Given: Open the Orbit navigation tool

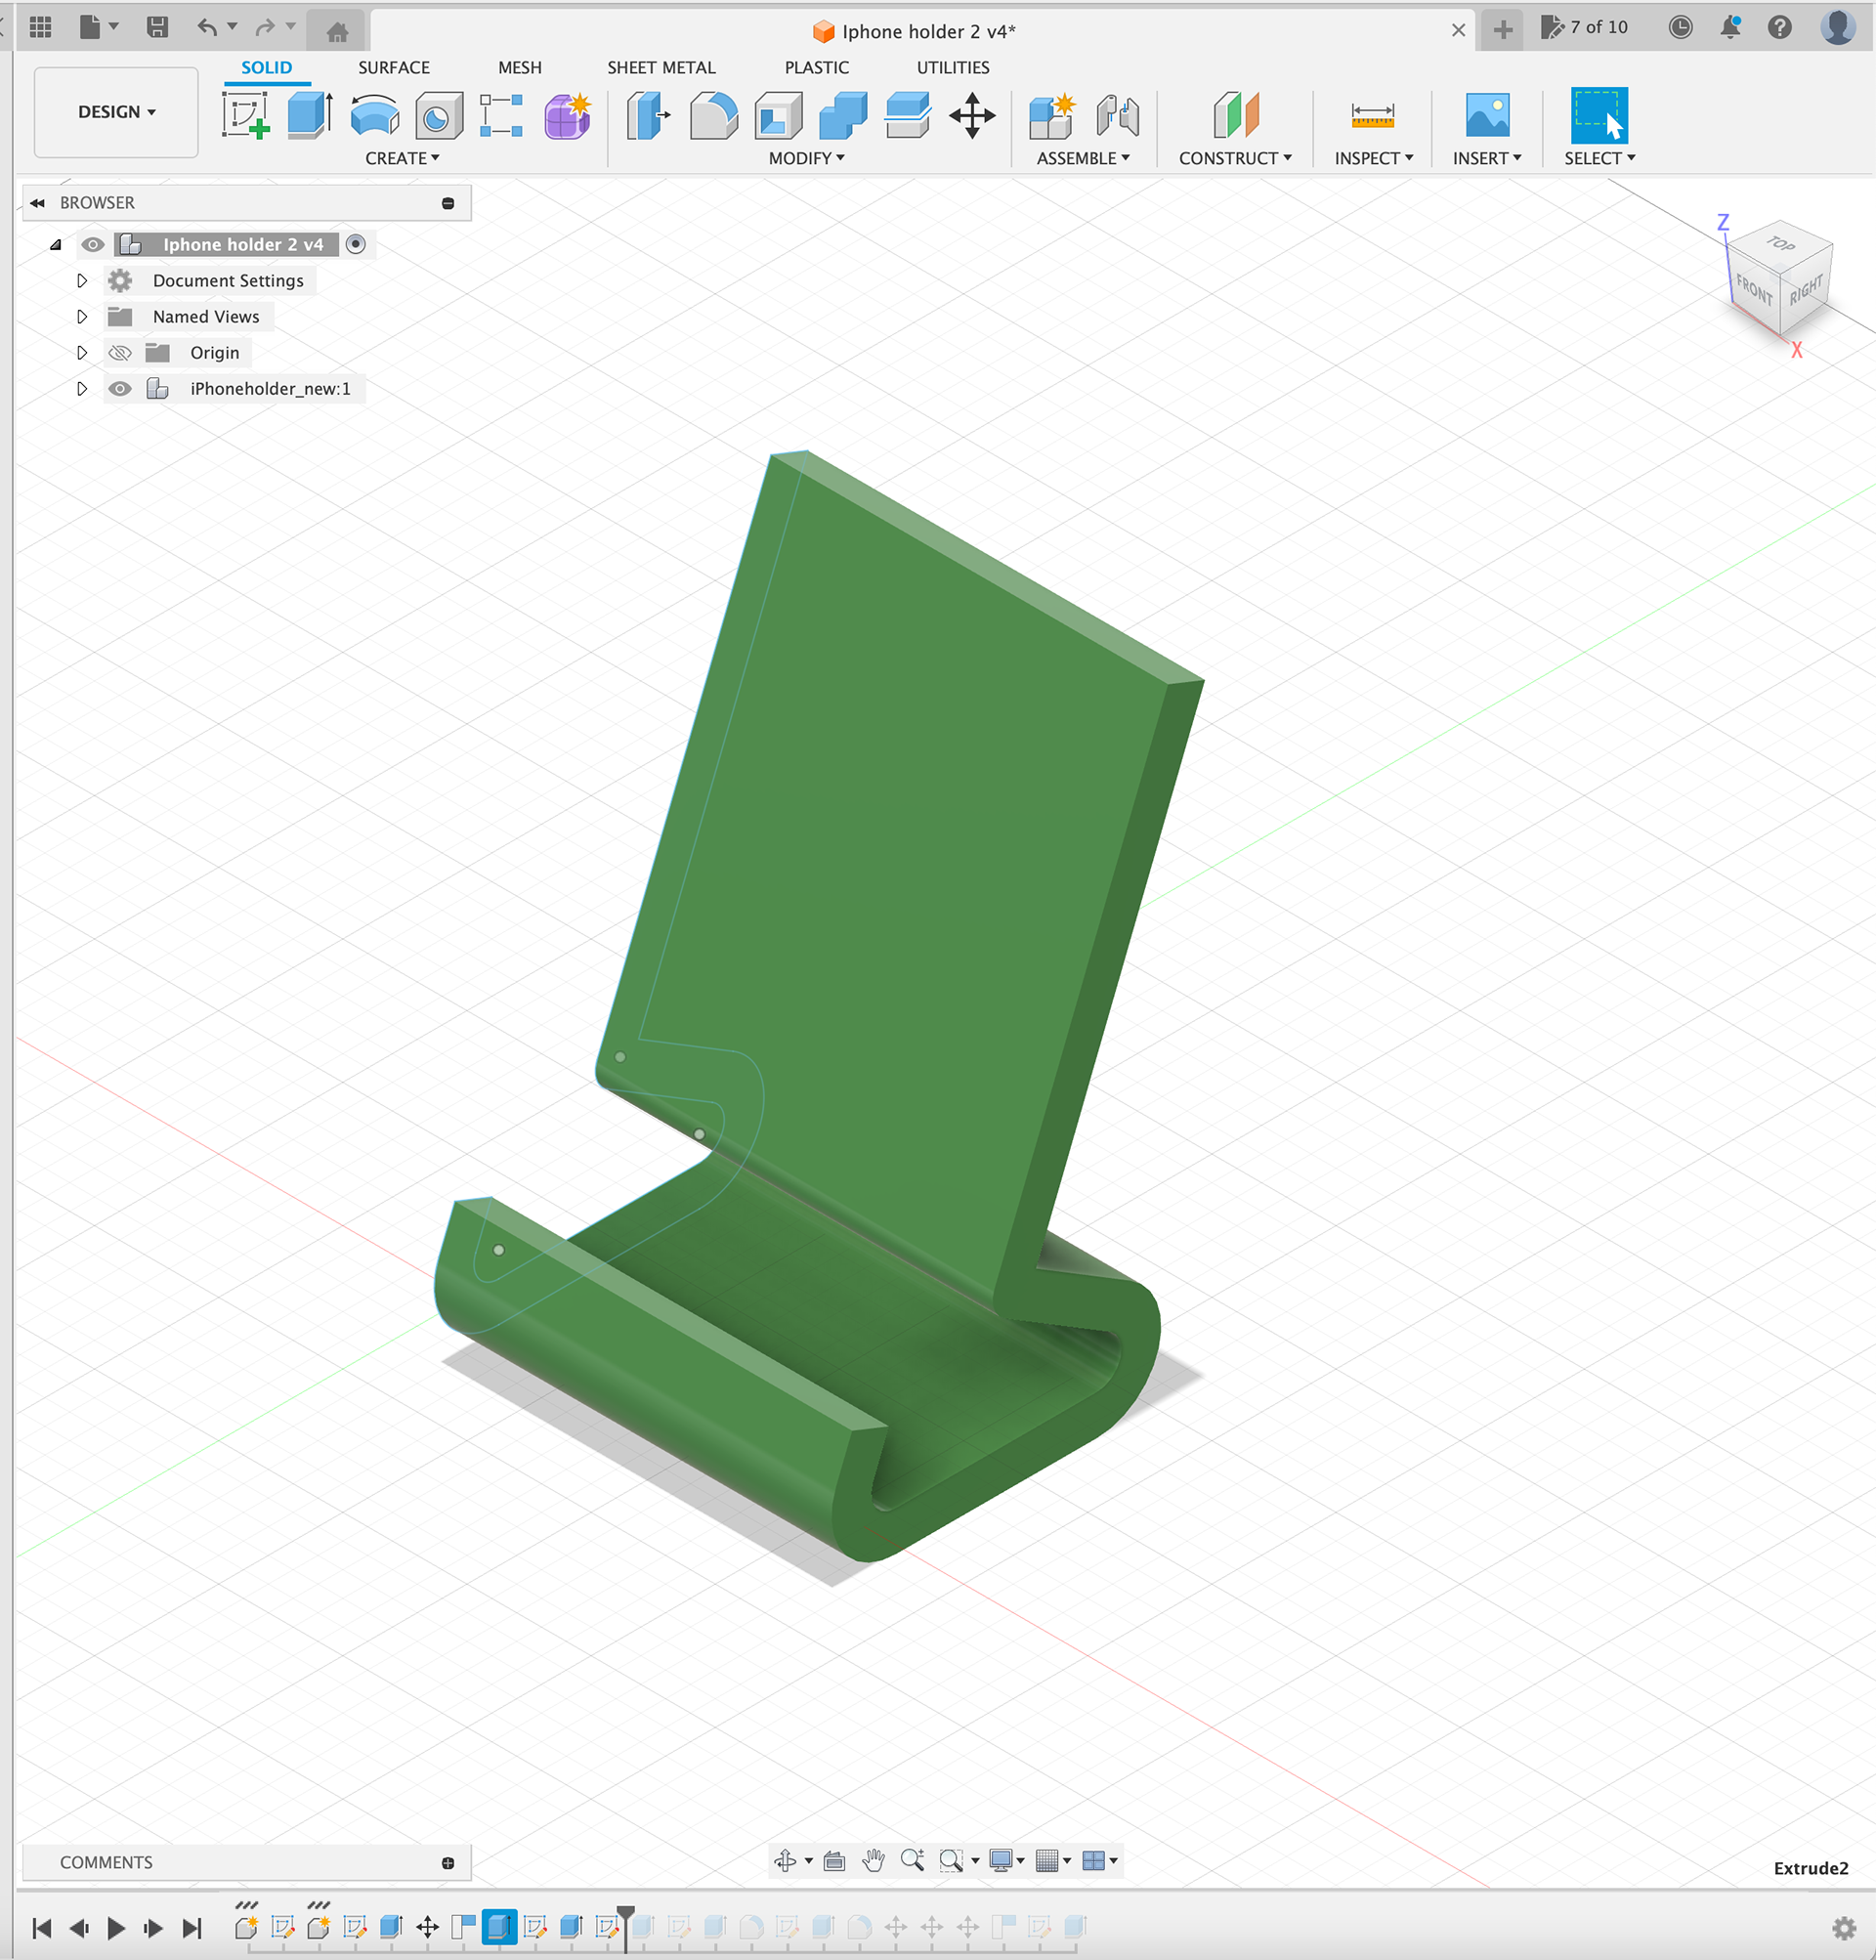Looking at the screenshot, I should click(786, 1860).
